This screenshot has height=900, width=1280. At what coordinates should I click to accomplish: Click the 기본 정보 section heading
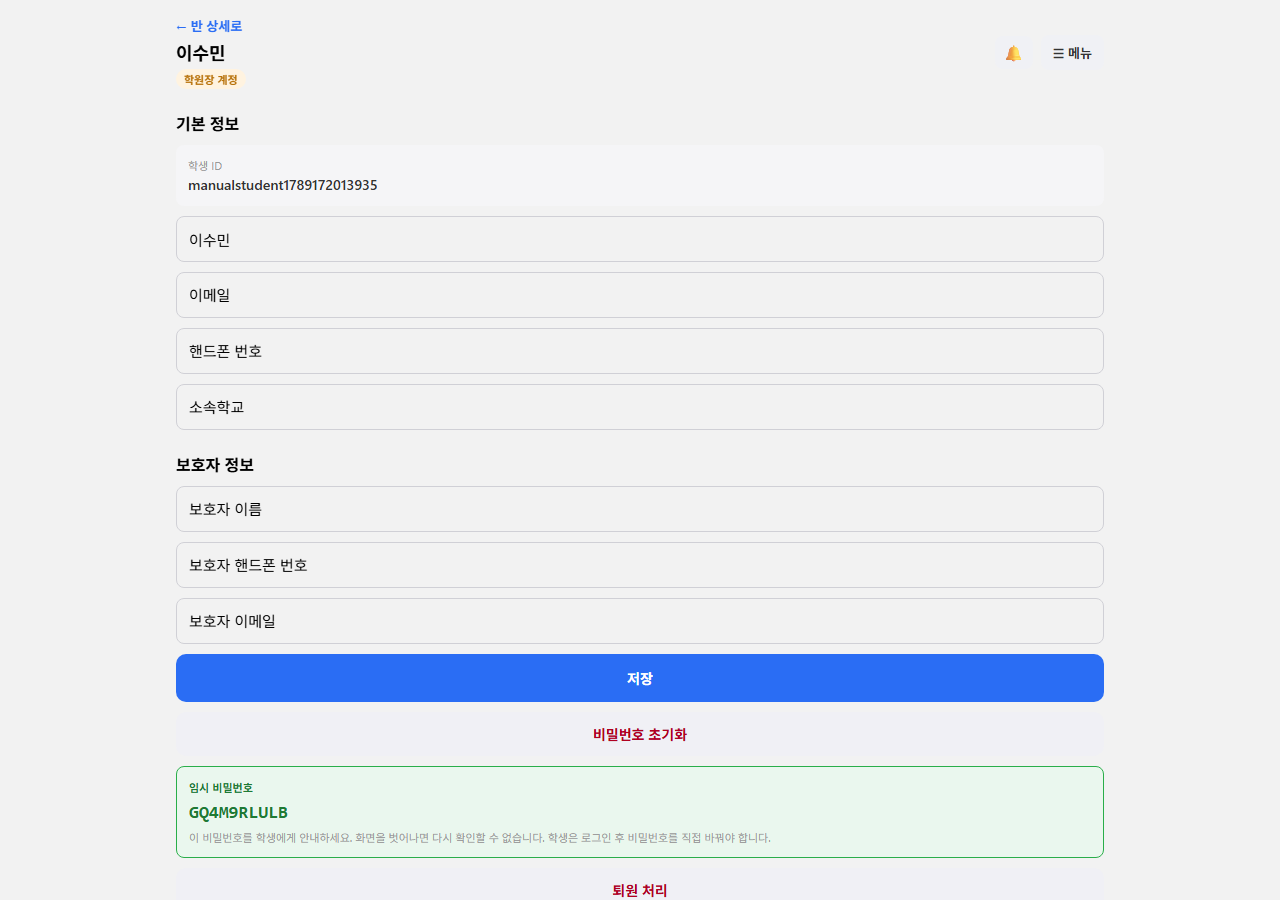coord(207,124)
